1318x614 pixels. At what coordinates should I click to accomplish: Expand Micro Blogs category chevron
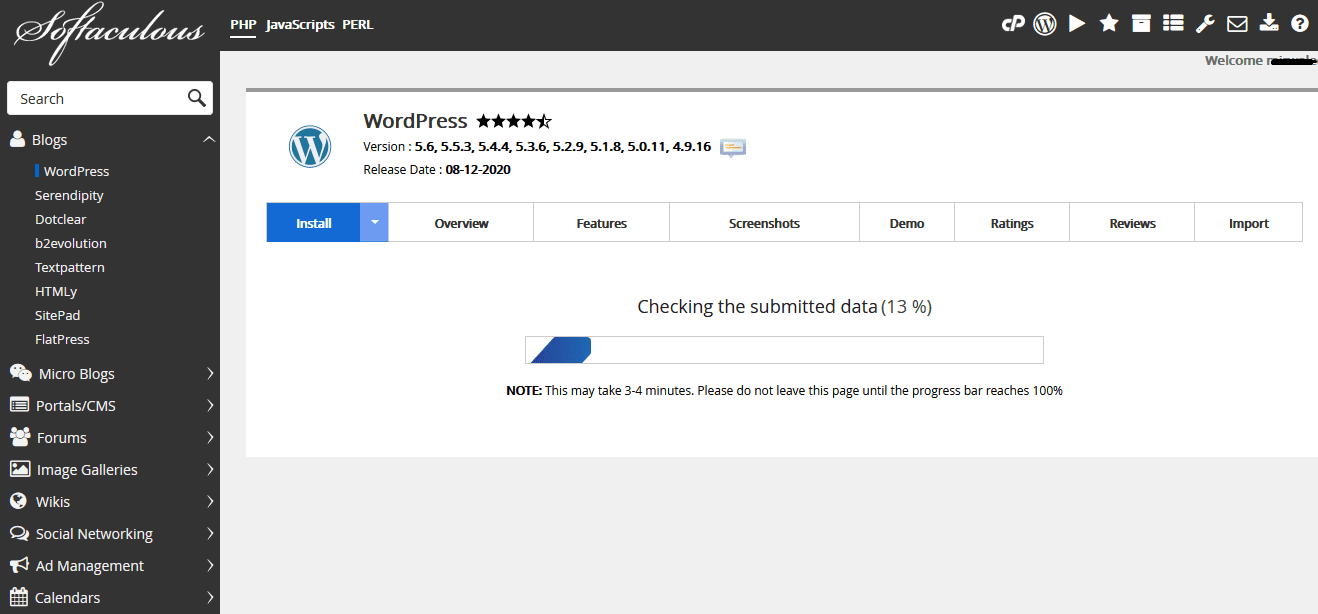(x=210, y=373)
